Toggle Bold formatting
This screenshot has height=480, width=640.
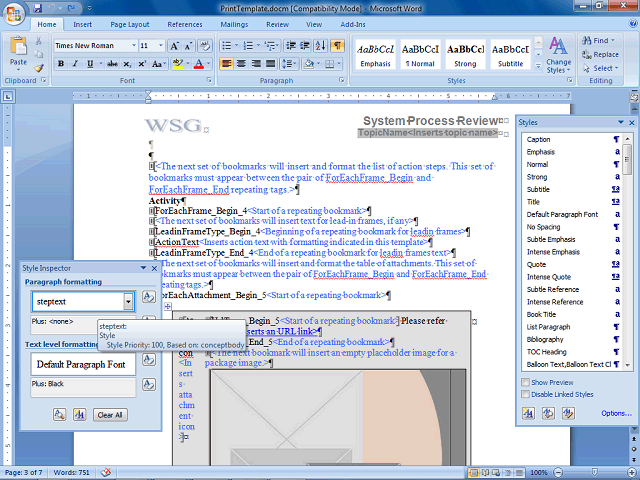[x=61, y=64]
